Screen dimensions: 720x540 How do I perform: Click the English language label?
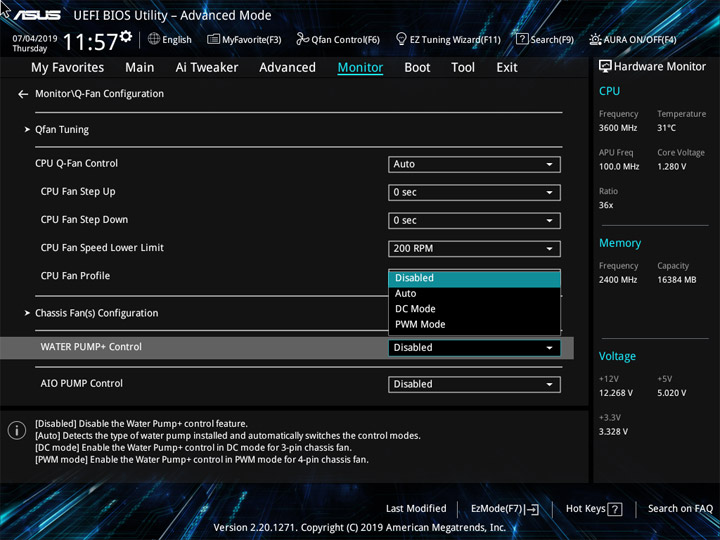pos(177,40)
